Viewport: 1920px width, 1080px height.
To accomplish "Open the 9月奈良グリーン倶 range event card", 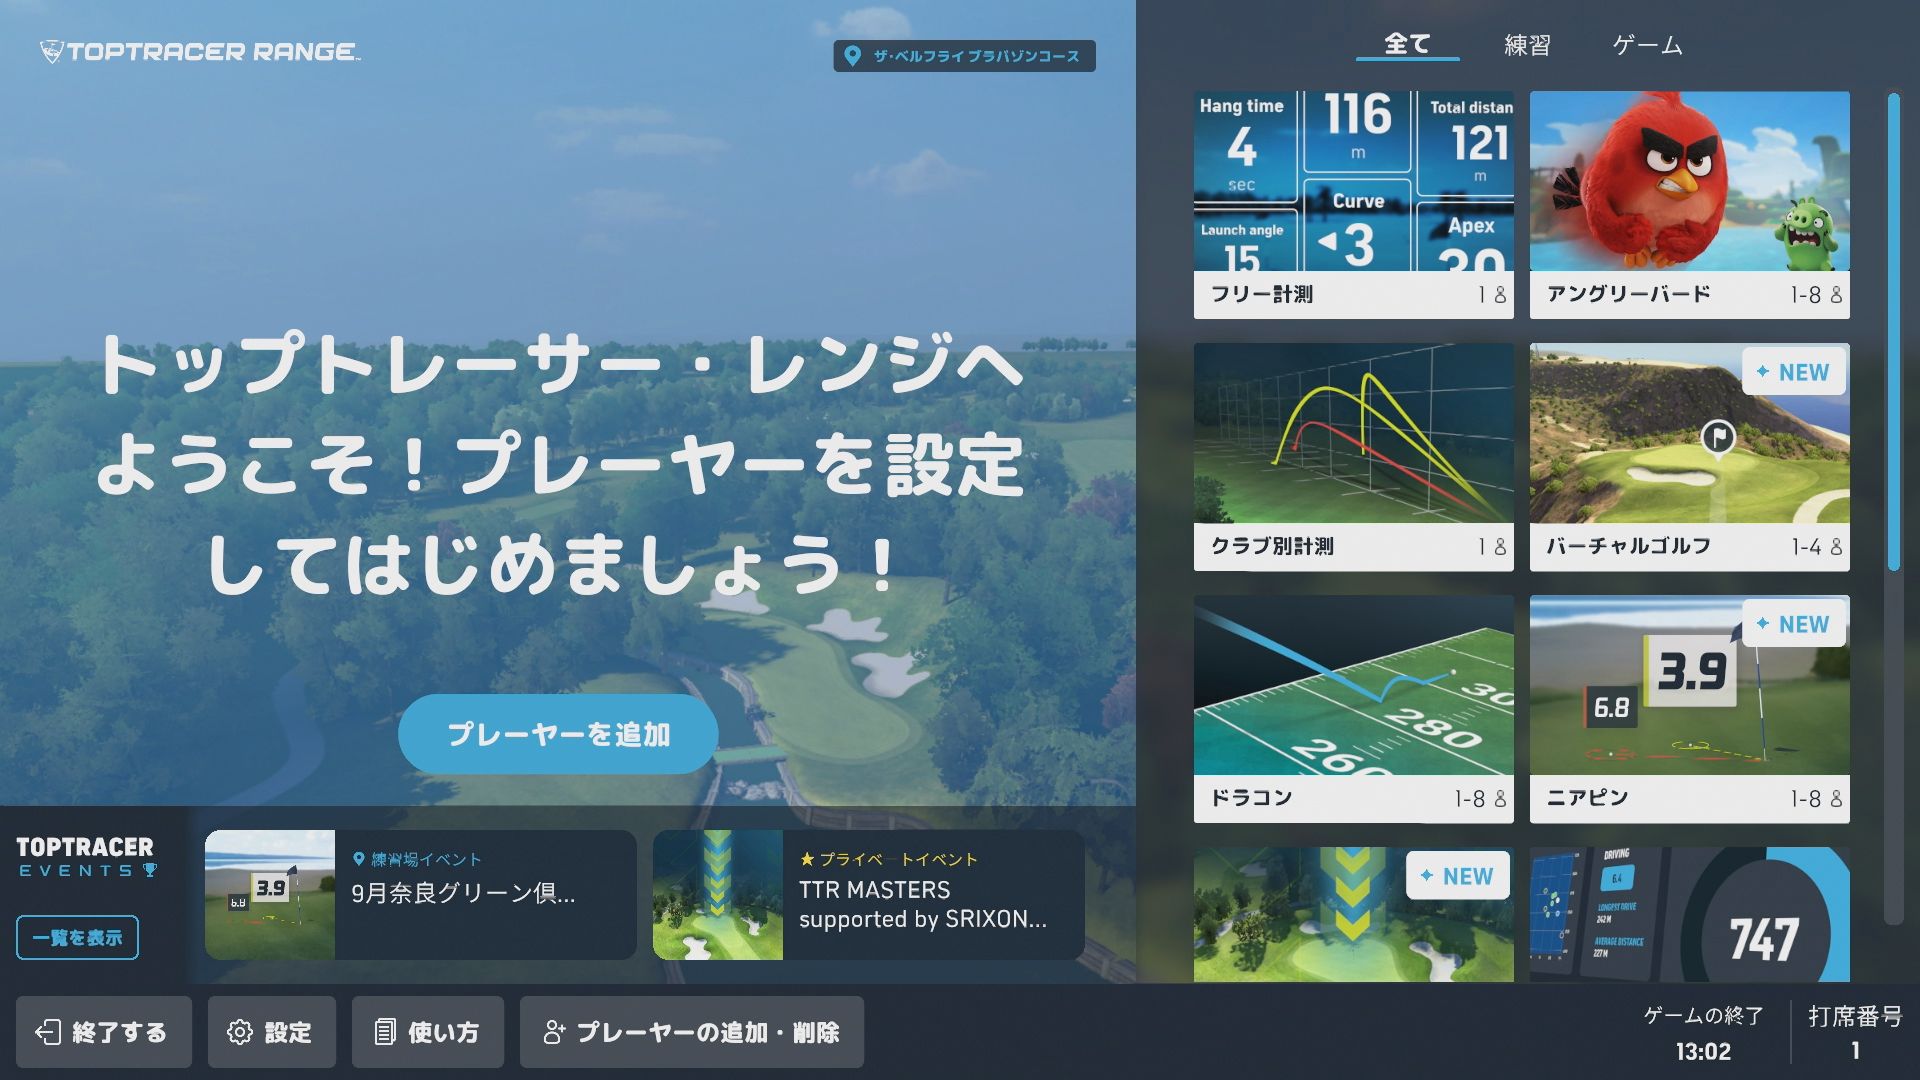I will click(420, 895).
